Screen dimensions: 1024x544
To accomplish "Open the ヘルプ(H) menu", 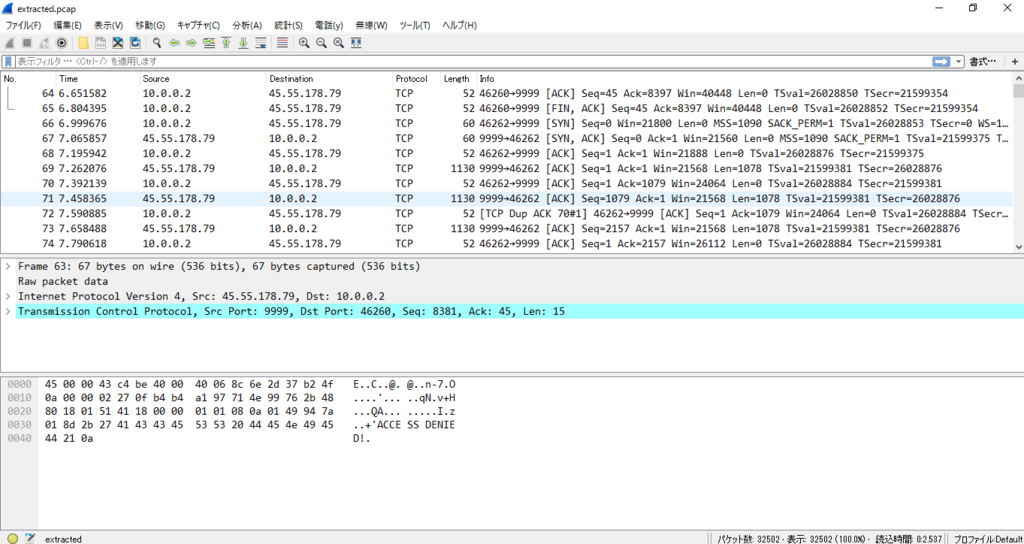I will point(460,25).
